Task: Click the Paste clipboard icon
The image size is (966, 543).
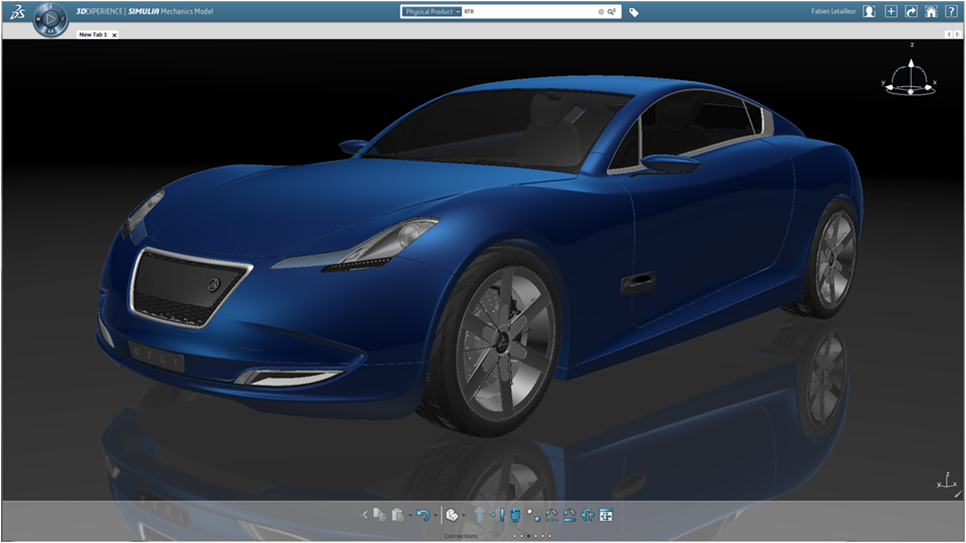Action: tap(397, 514)
